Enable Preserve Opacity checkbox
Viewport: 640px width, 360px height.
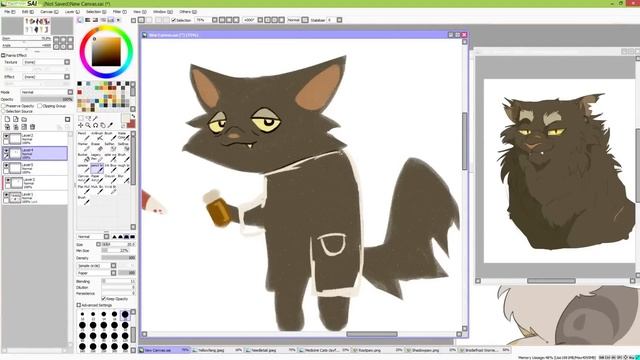pos(3,106)
